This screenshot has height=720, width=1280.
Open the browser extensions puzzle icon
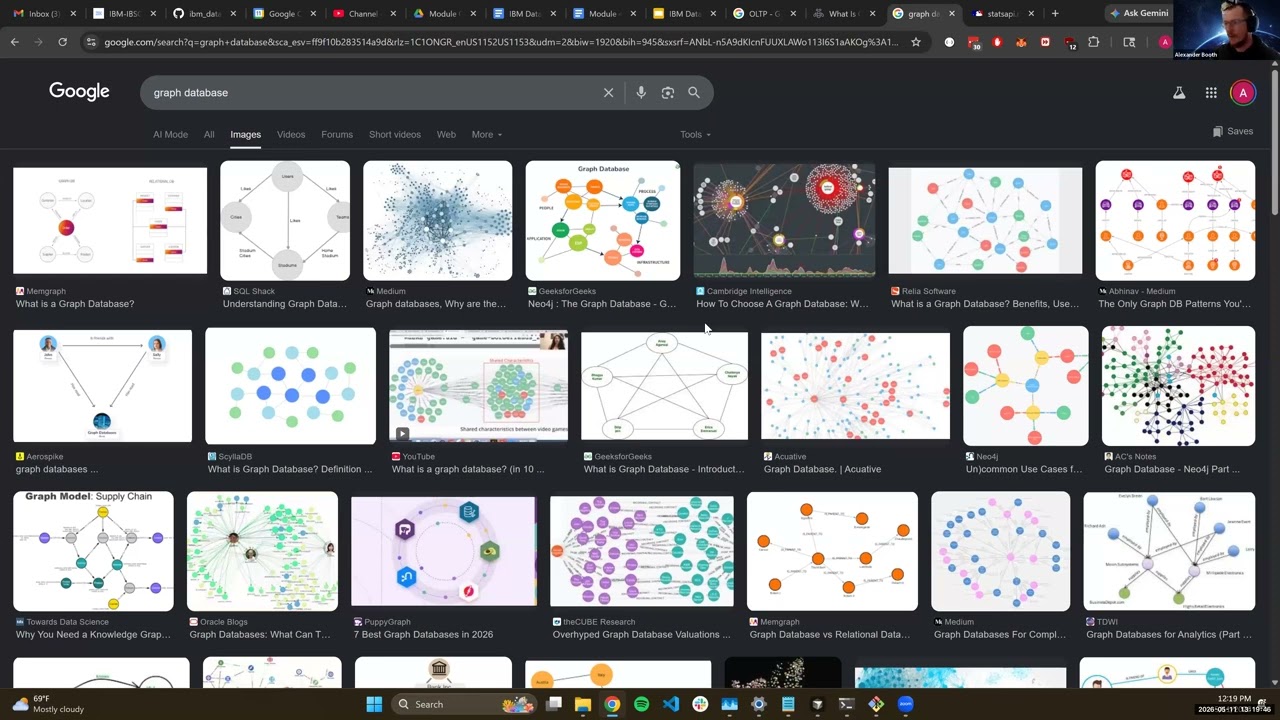pyautogui.click(x=1093, y=42)
